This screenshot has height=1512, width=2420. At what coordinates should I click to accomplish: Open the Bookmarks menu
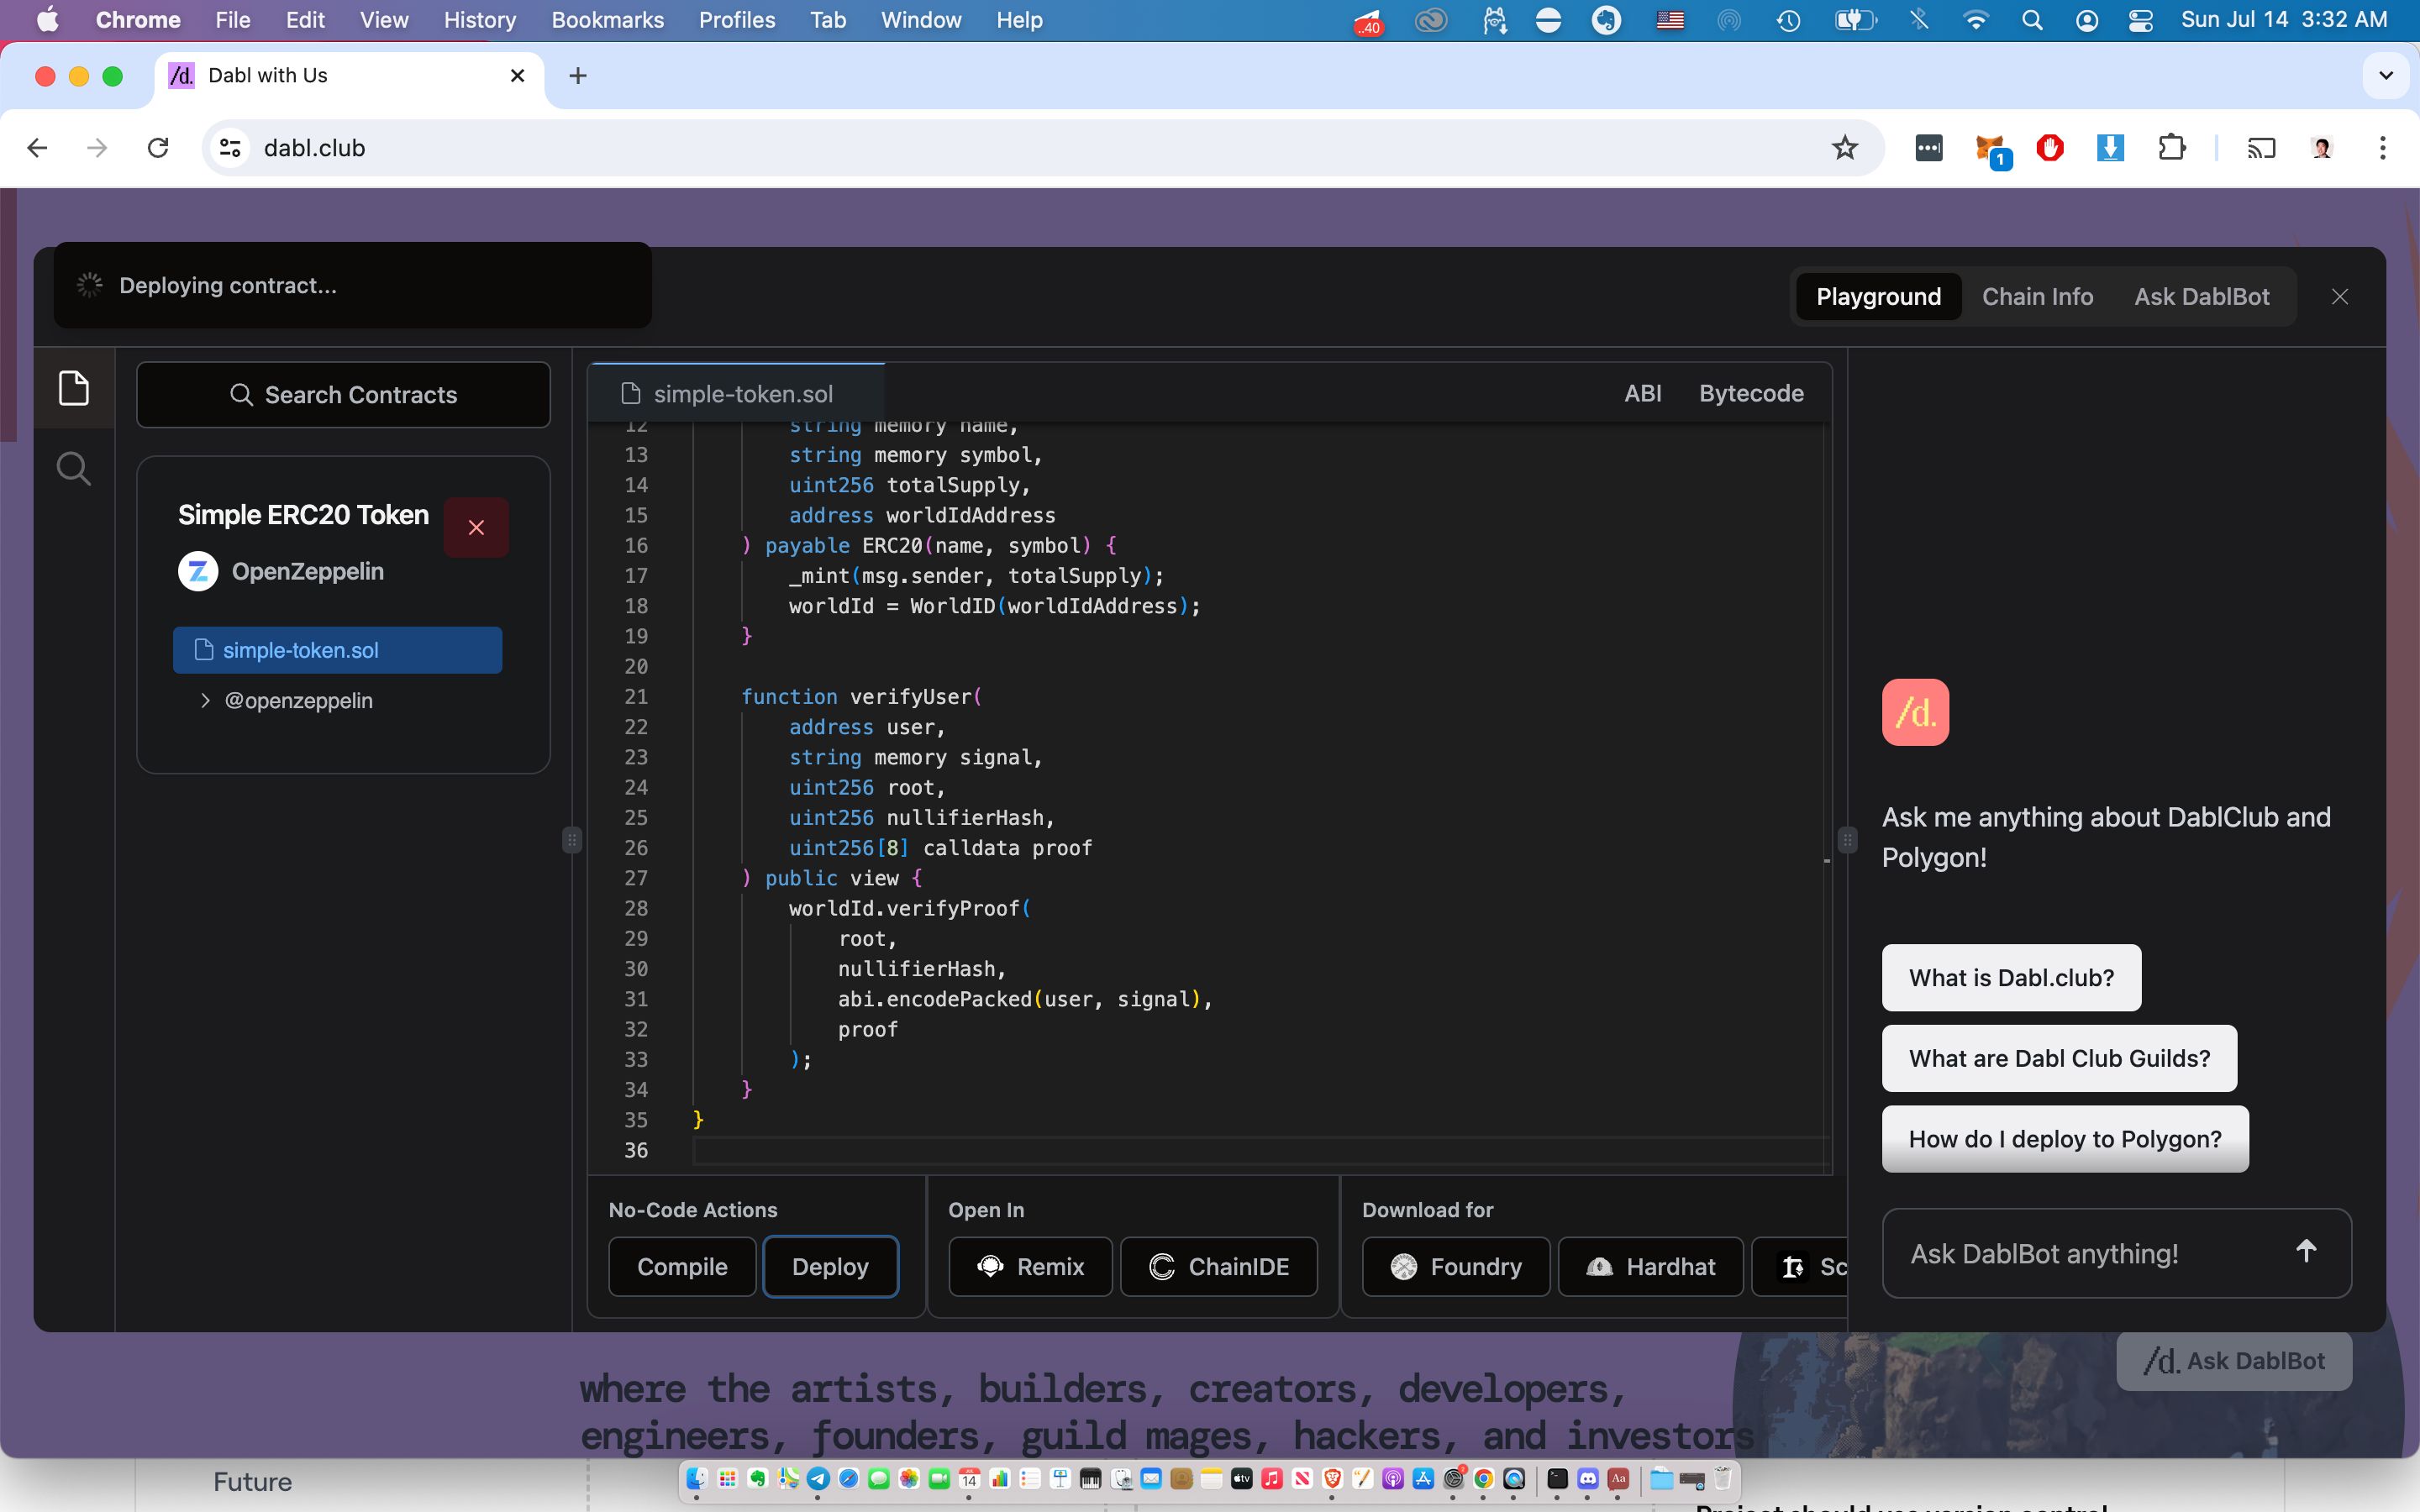pos(608,20)
